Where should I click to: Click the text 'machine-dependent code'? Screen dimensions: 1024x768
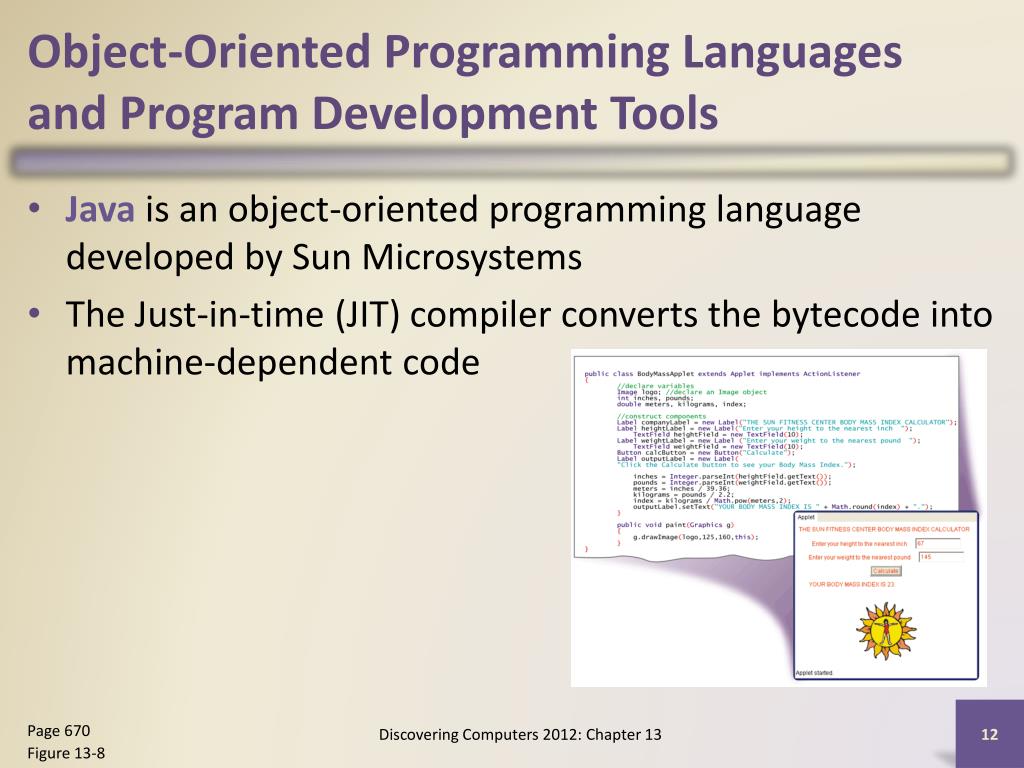[x=273, y=362]
